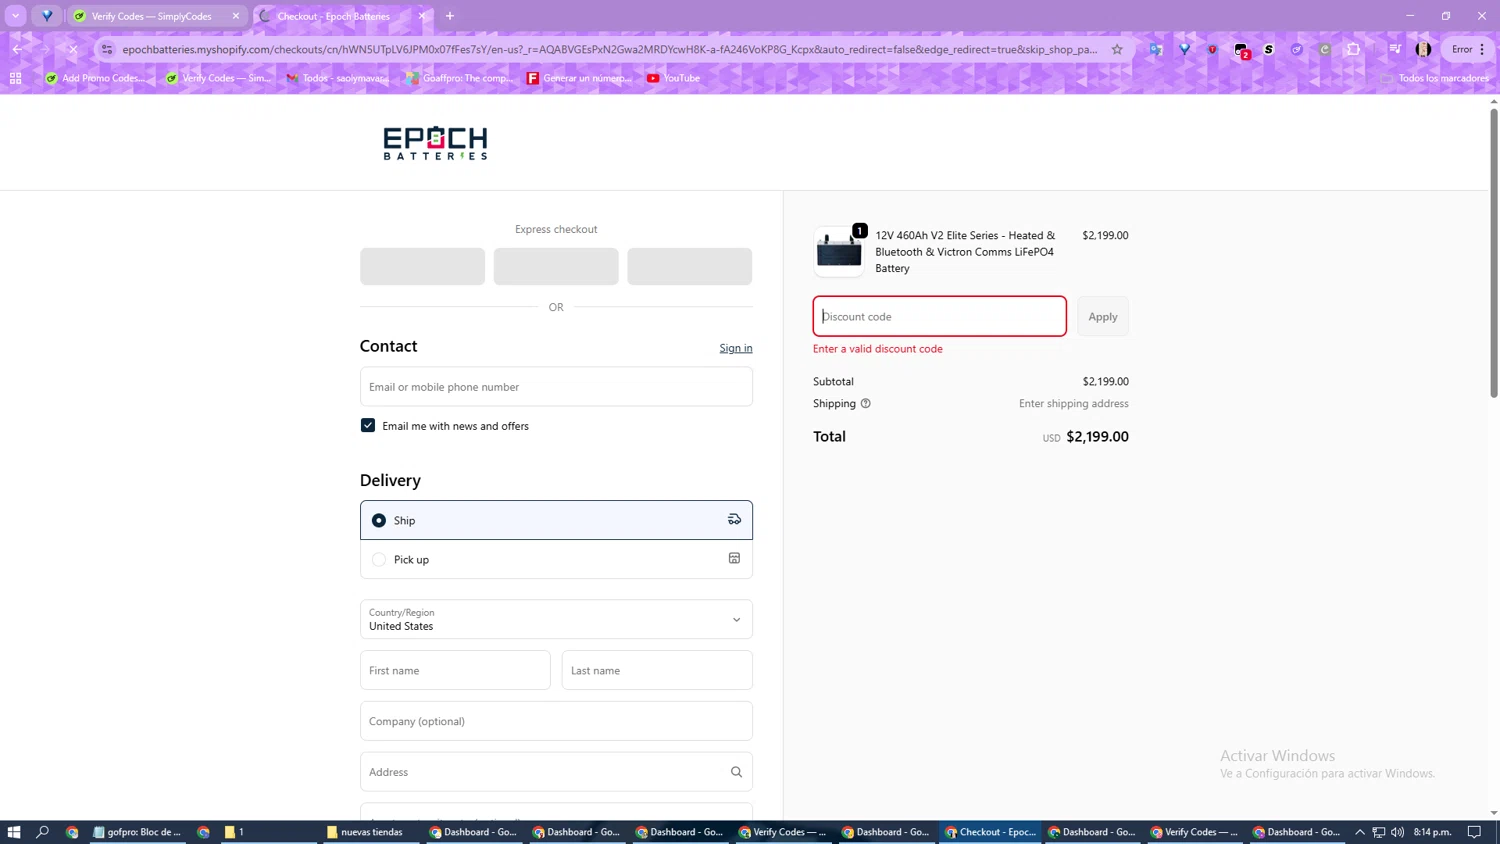
Task: Switch to Verify Codes — SimplyCodes tab
Action: [x=156, y=16]
